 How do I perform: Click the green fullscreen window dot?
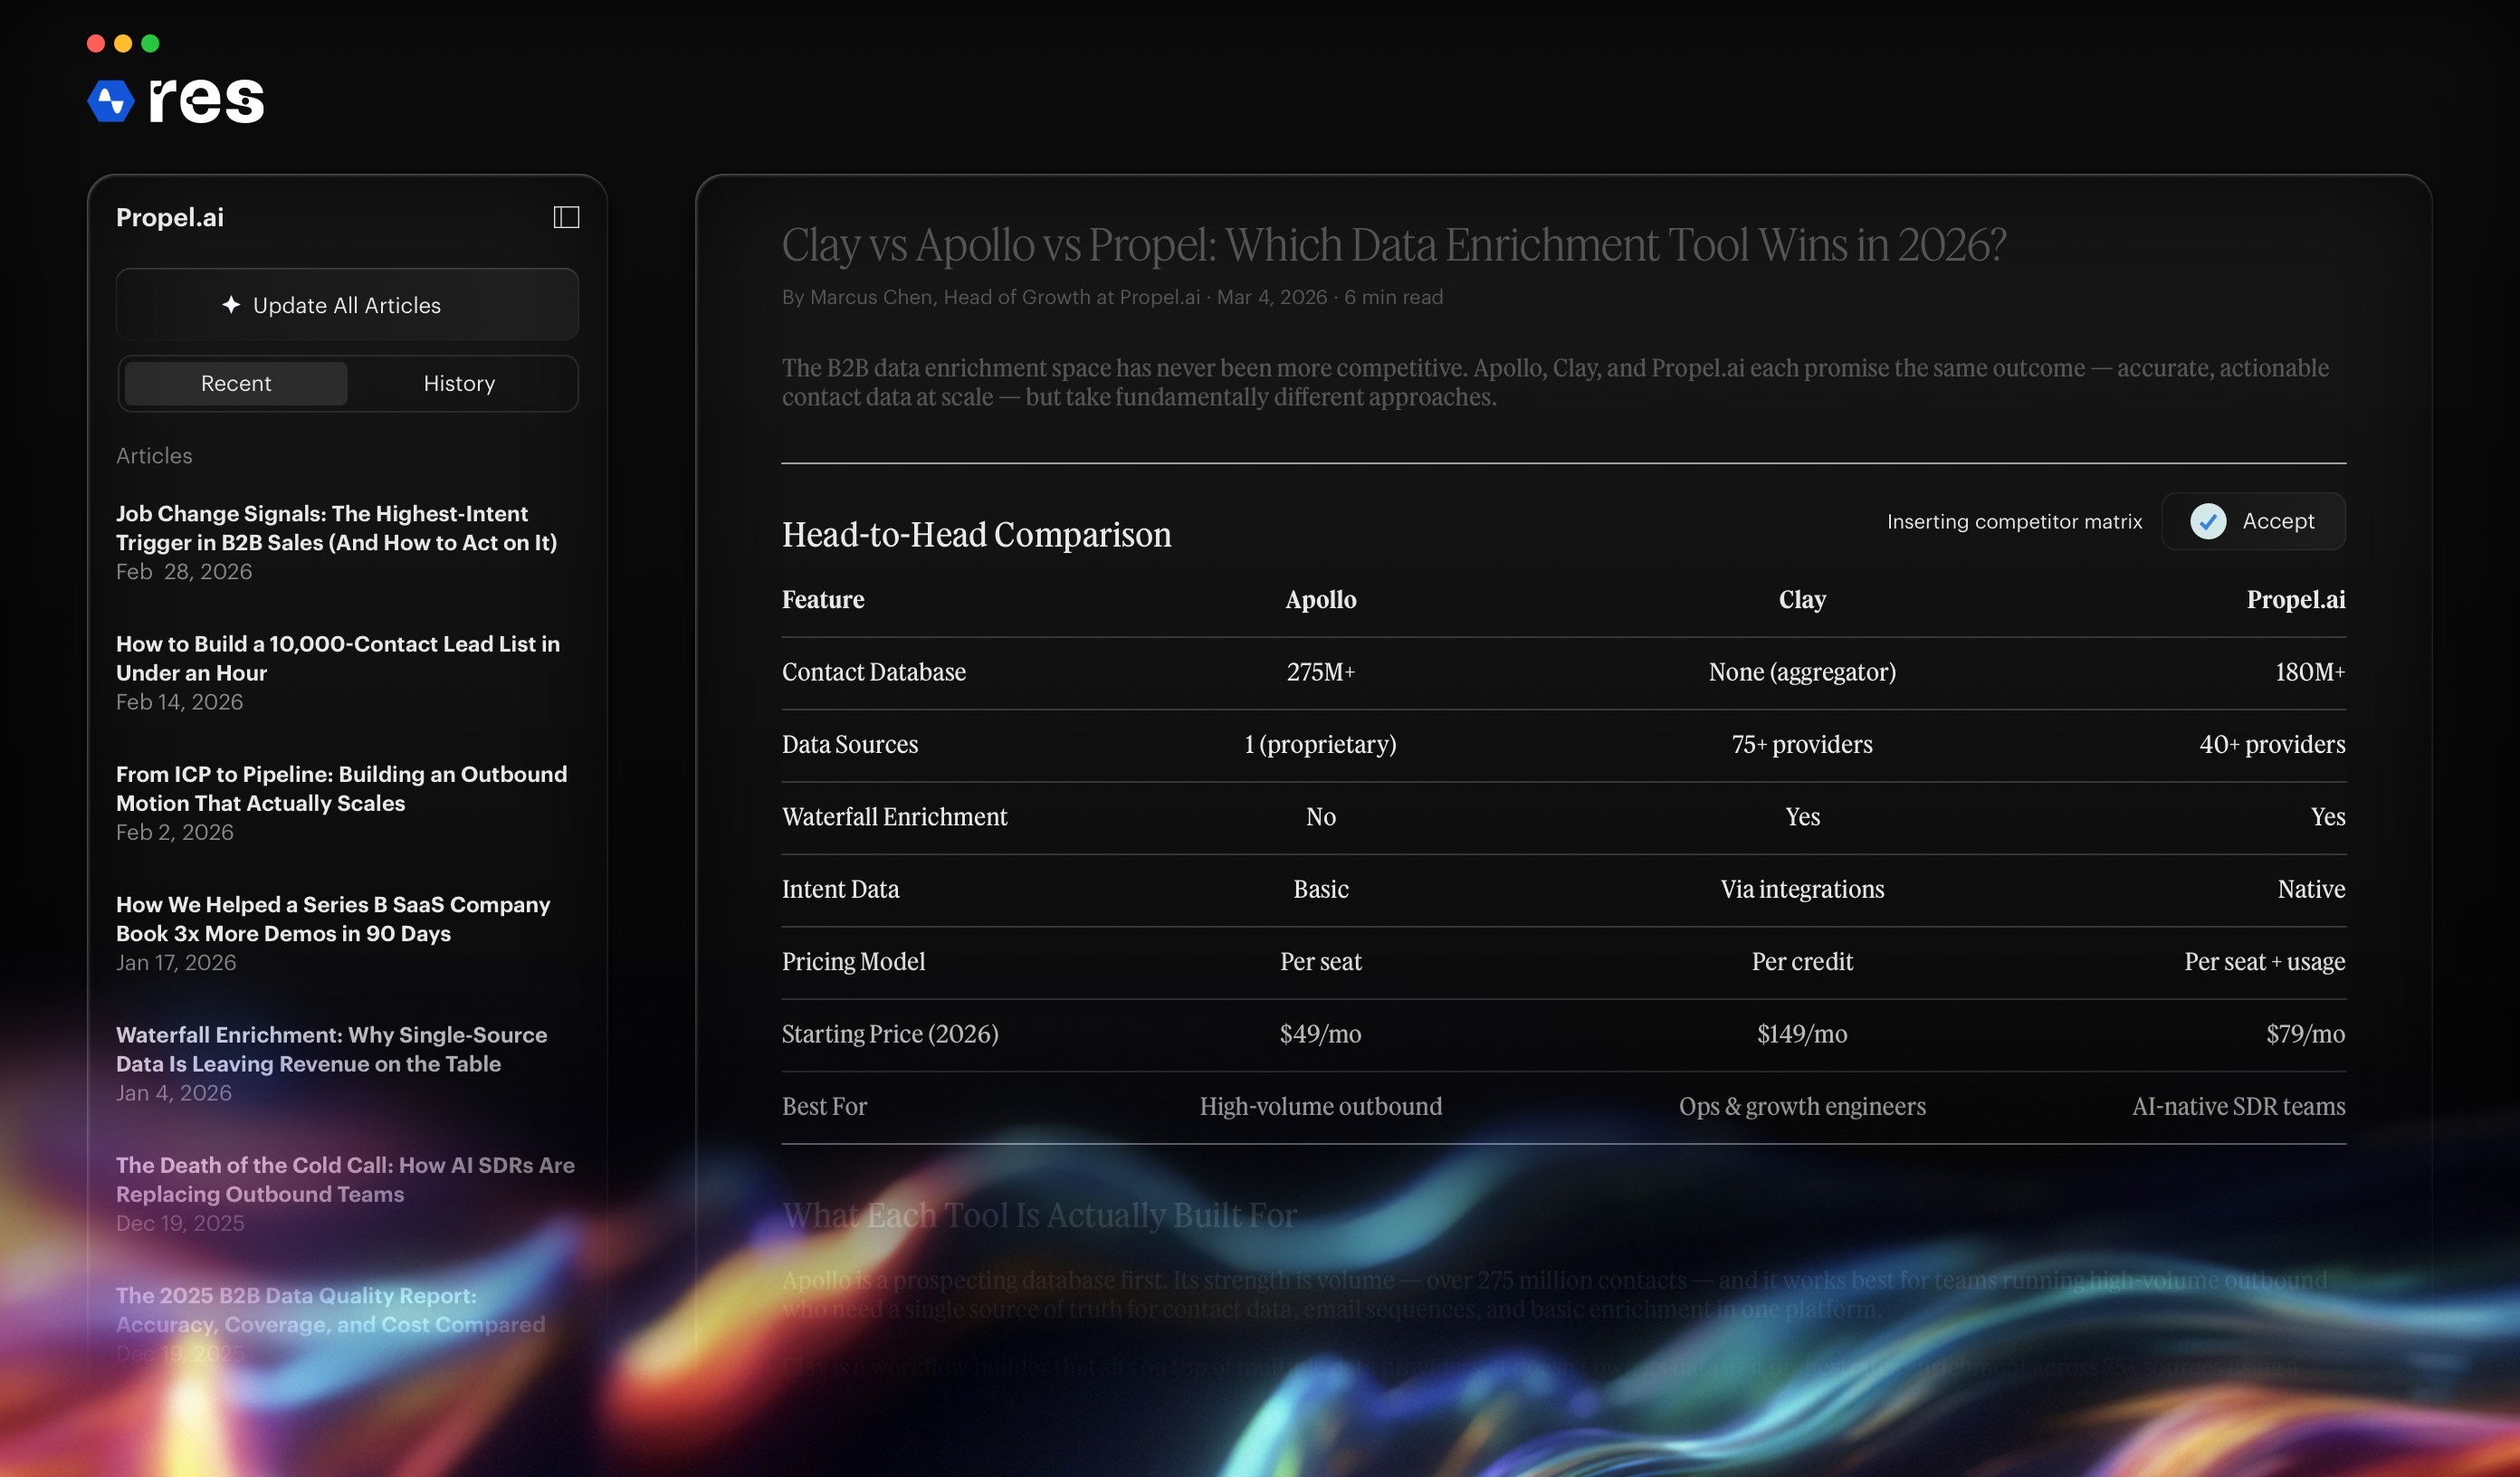150,43
